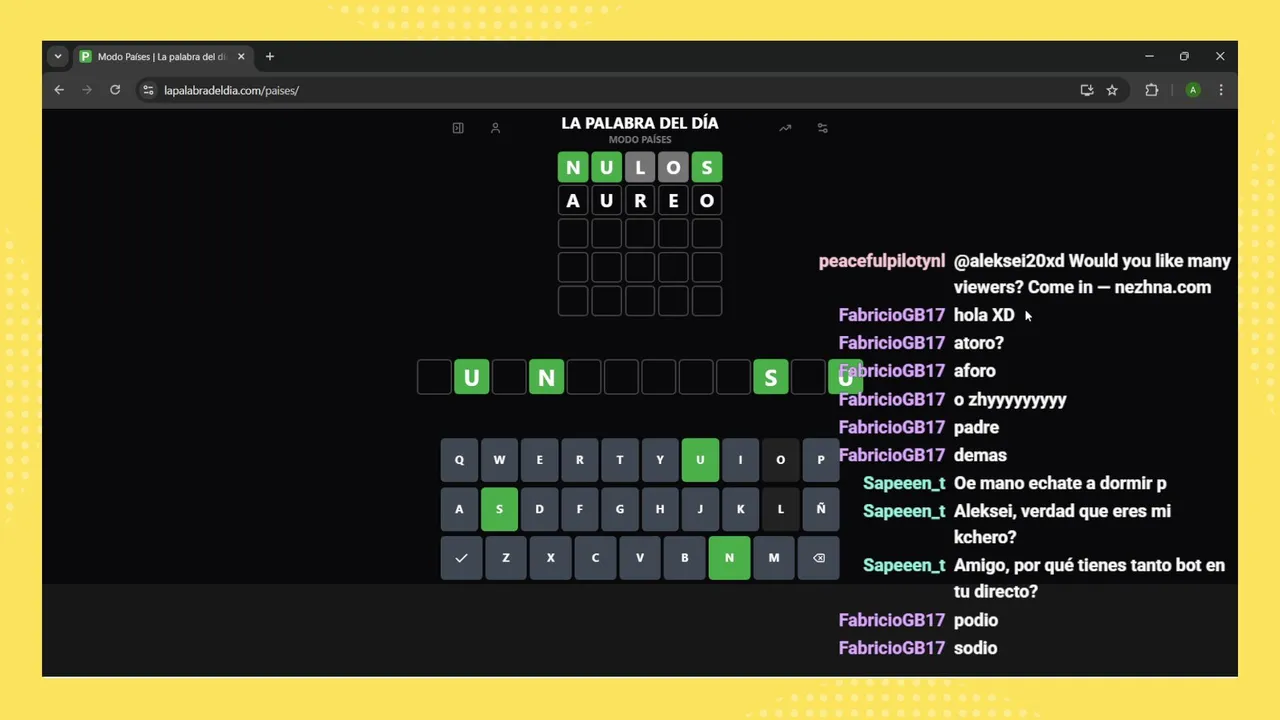
Task: Tap the I key on keyboard
Action: 740,460
